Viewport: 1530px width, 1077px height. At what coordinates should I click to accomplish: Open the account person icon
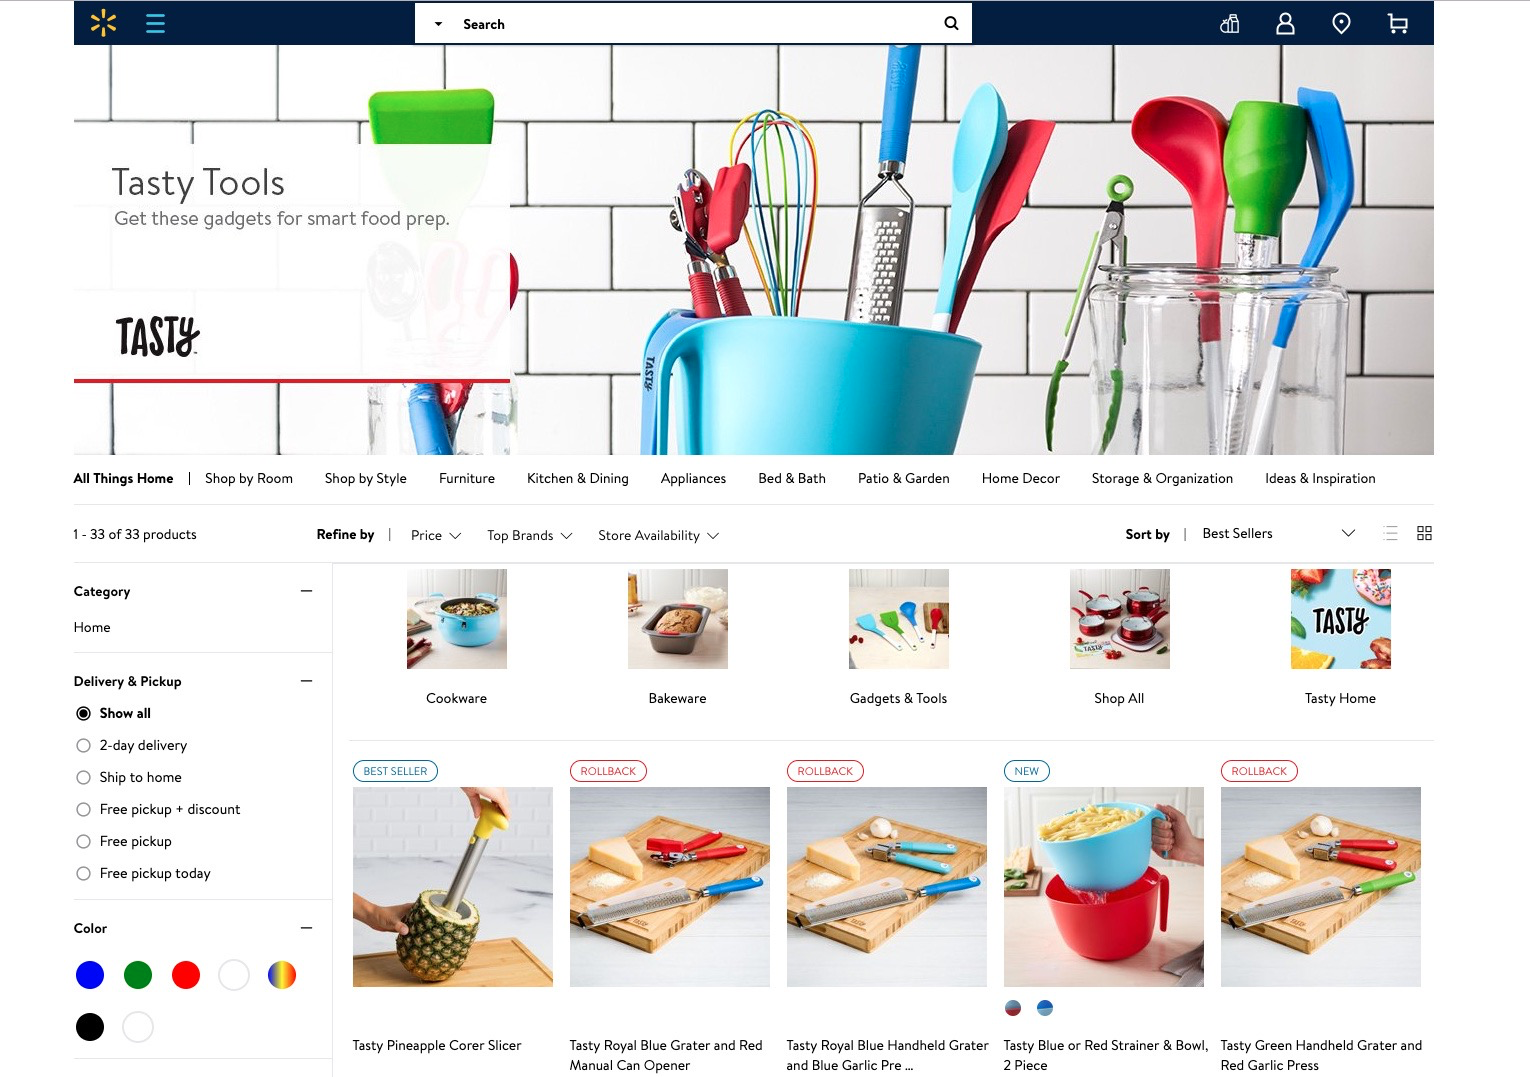coord(1285,23)
